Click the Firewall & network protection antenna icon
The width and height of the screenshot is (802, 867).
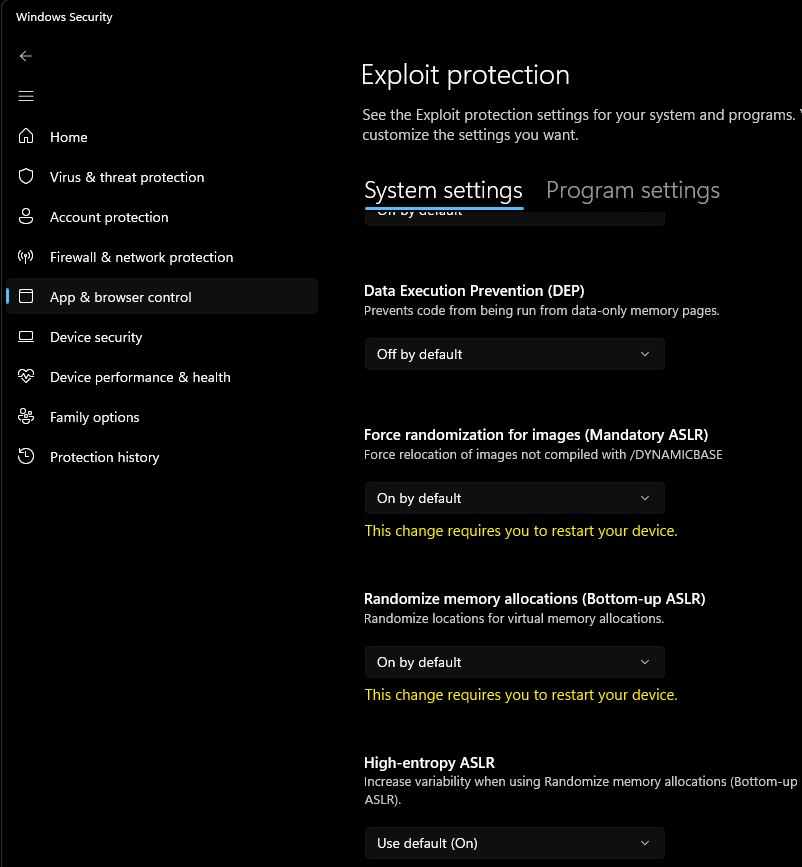(27, 257)
